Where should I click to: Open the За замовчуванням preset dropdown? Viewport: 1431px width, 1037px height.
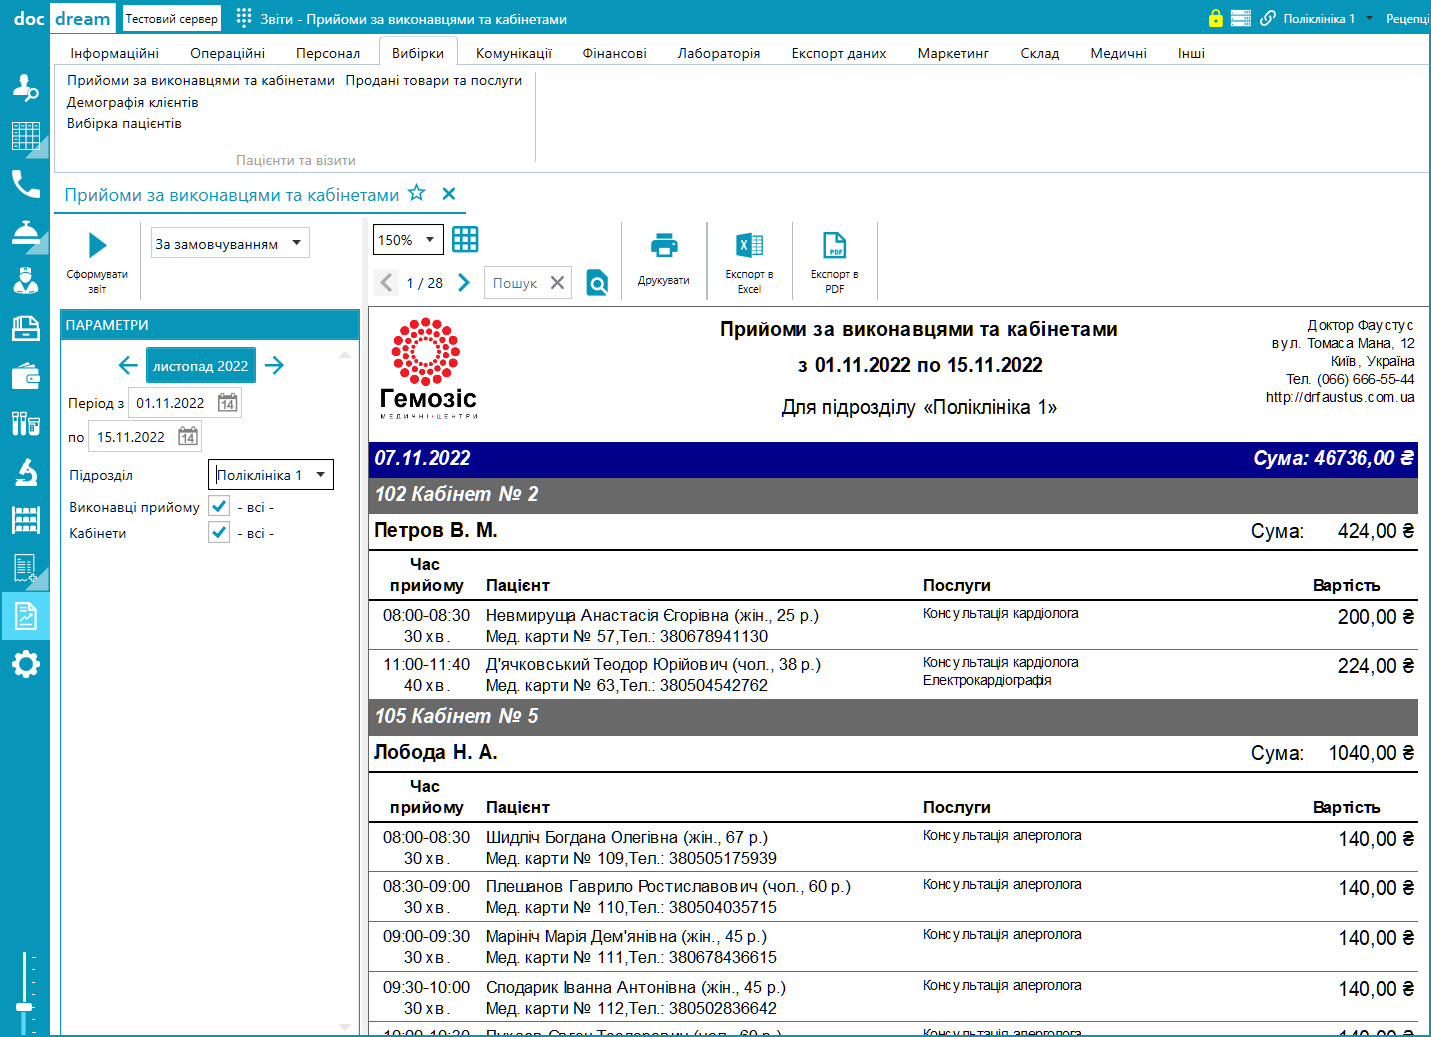coord(230,243)
